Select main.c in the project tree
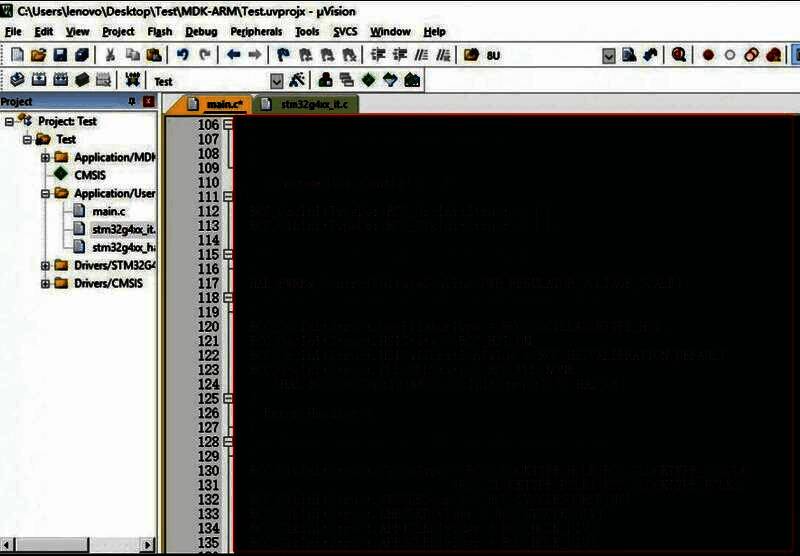 pos(108,211)
